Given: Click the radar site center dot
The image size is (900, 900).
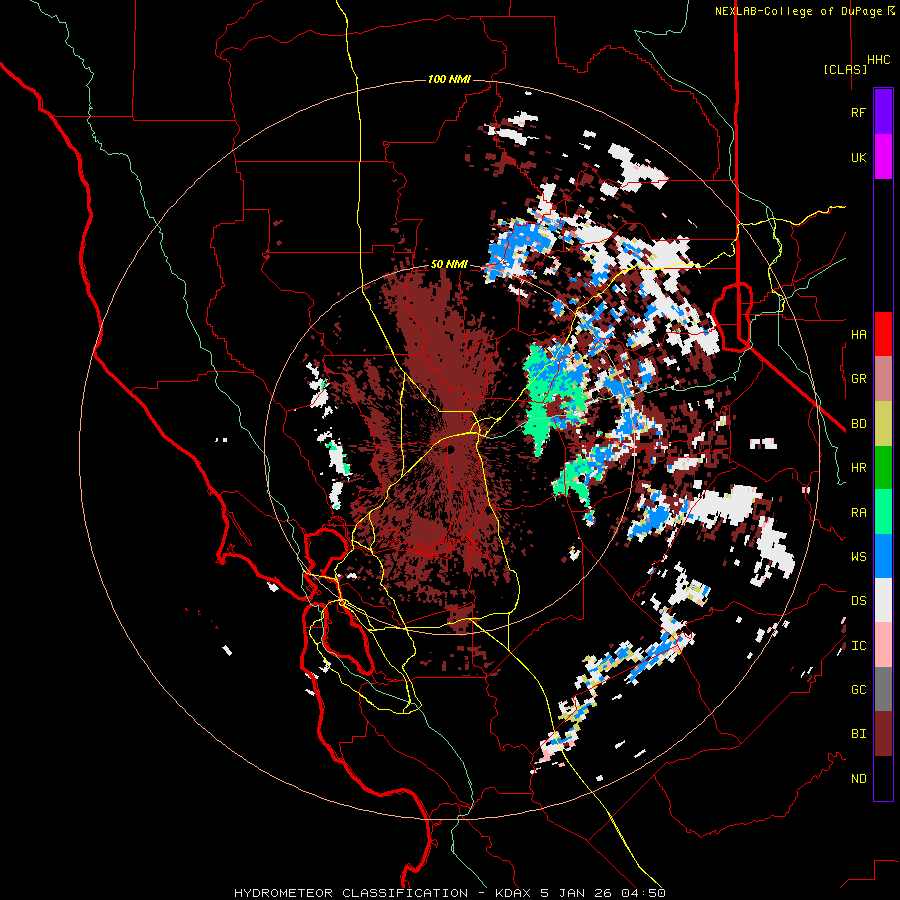Looking at the screenshot, I should [x=451, y=449].
